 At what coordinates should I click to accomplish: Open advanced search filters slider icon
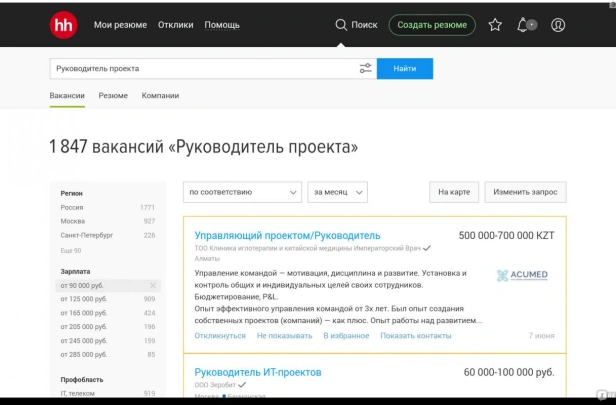365,68
